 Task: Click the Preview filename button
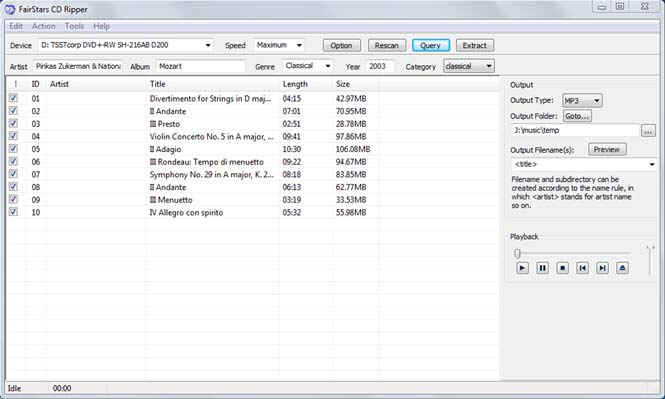[607, 149]
